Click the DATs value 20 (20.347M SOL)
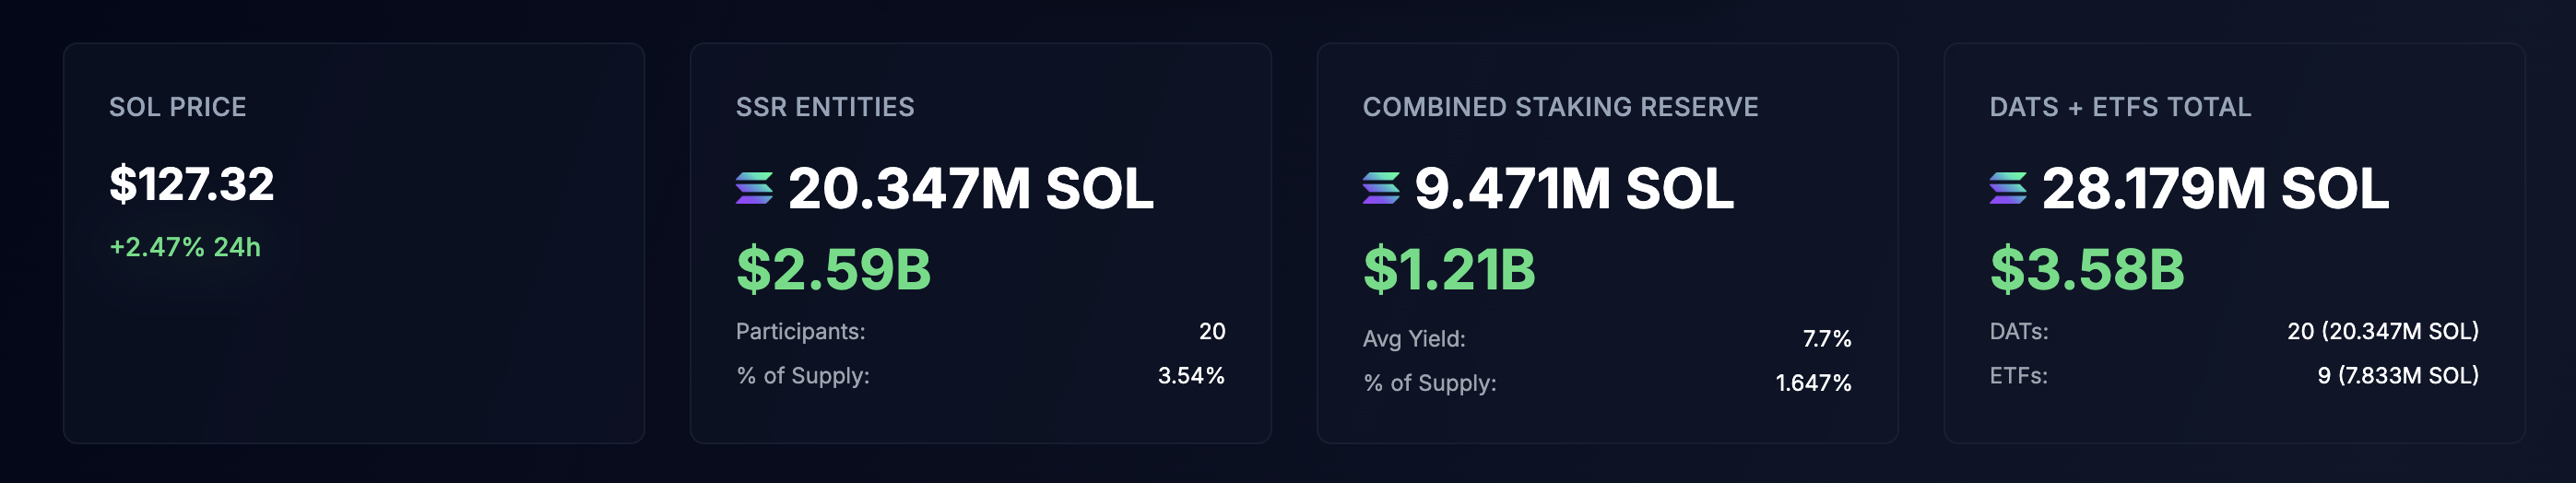2576x483 pixels. (x=2383, y=331)
